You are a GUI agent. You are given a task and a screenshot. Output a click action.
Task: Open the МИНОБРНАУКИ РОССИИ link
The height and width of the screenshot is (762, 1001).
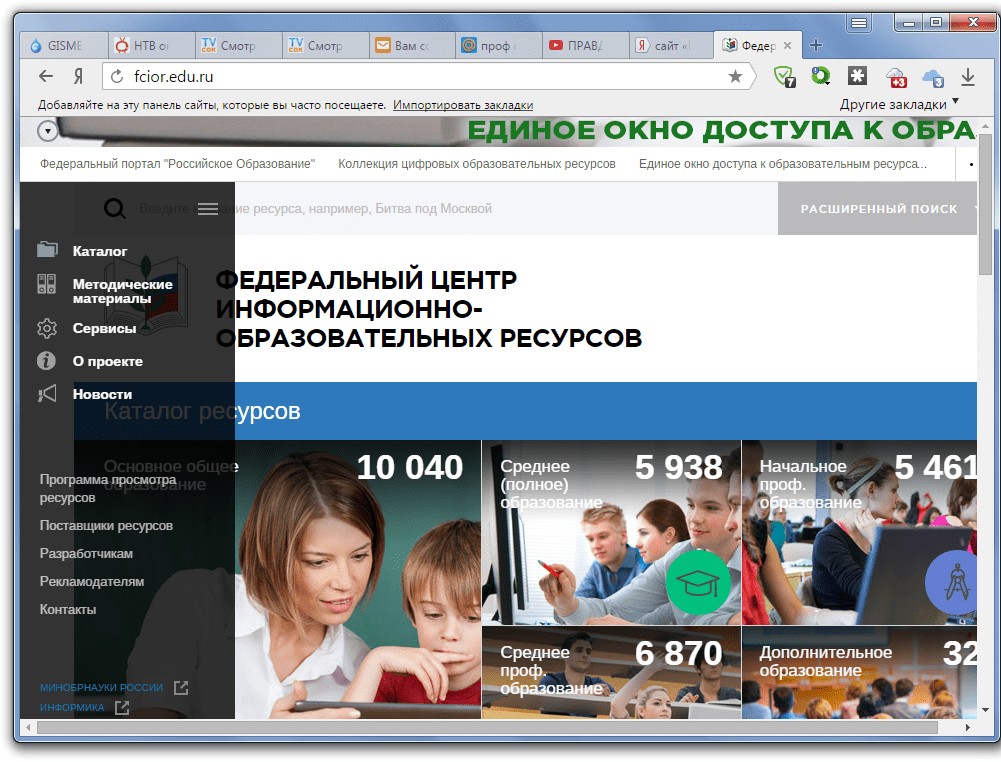pos(101,687)
